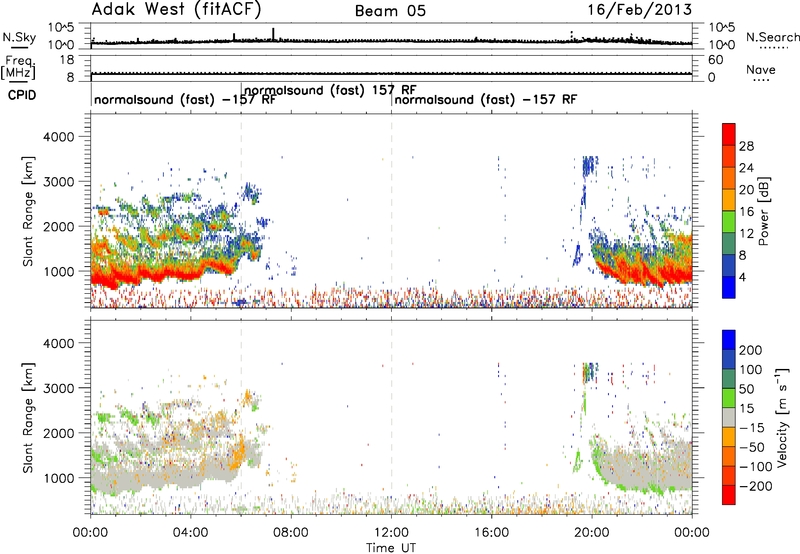Click the 'Freq. [MHz]' label

[19, 67]
